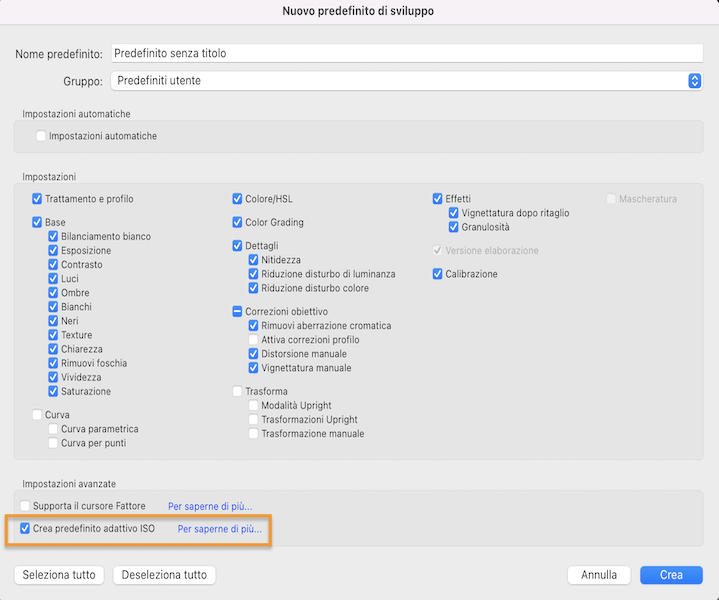Enable Supporta il cursore Fattore

[x=26, y=507]
